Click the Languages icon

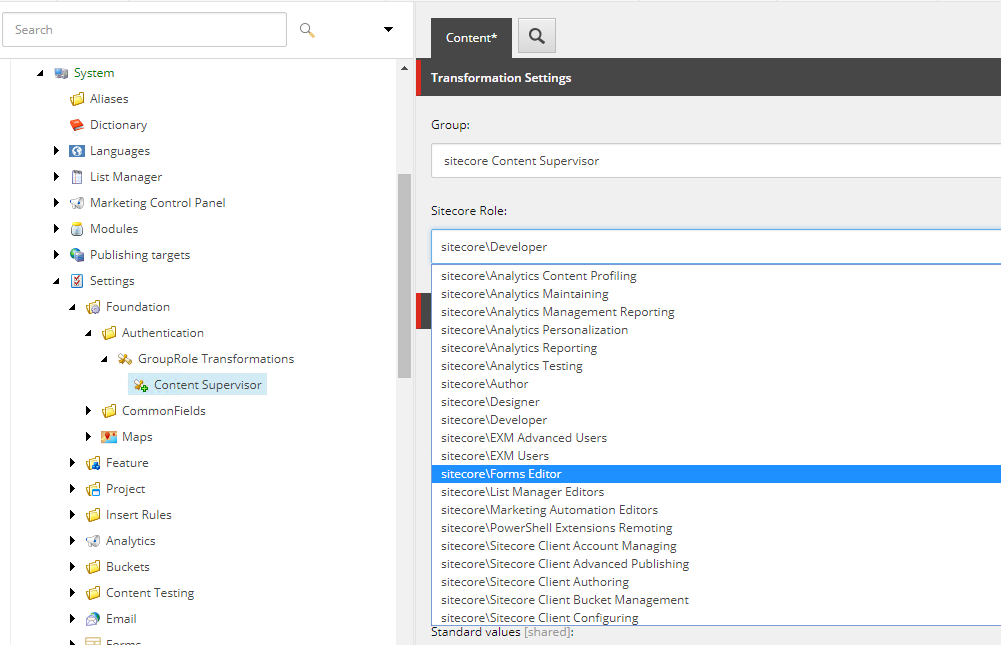coord(77,151)
